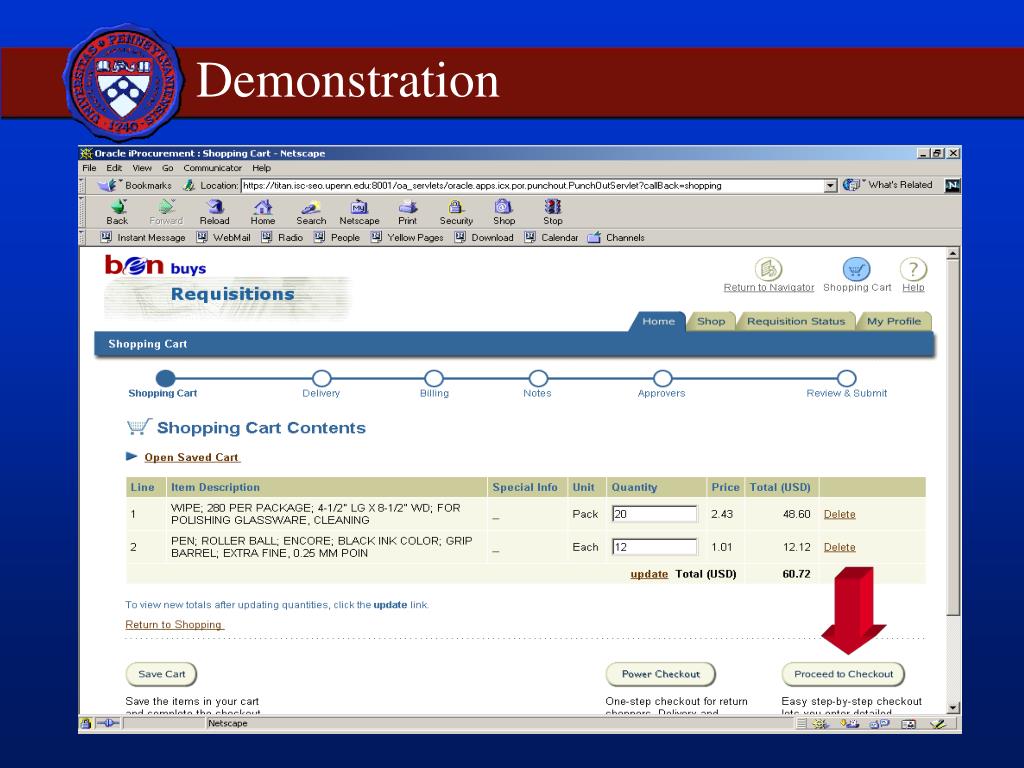Open the My Profile tab
1024x768 pixels.
pos(894,321)
